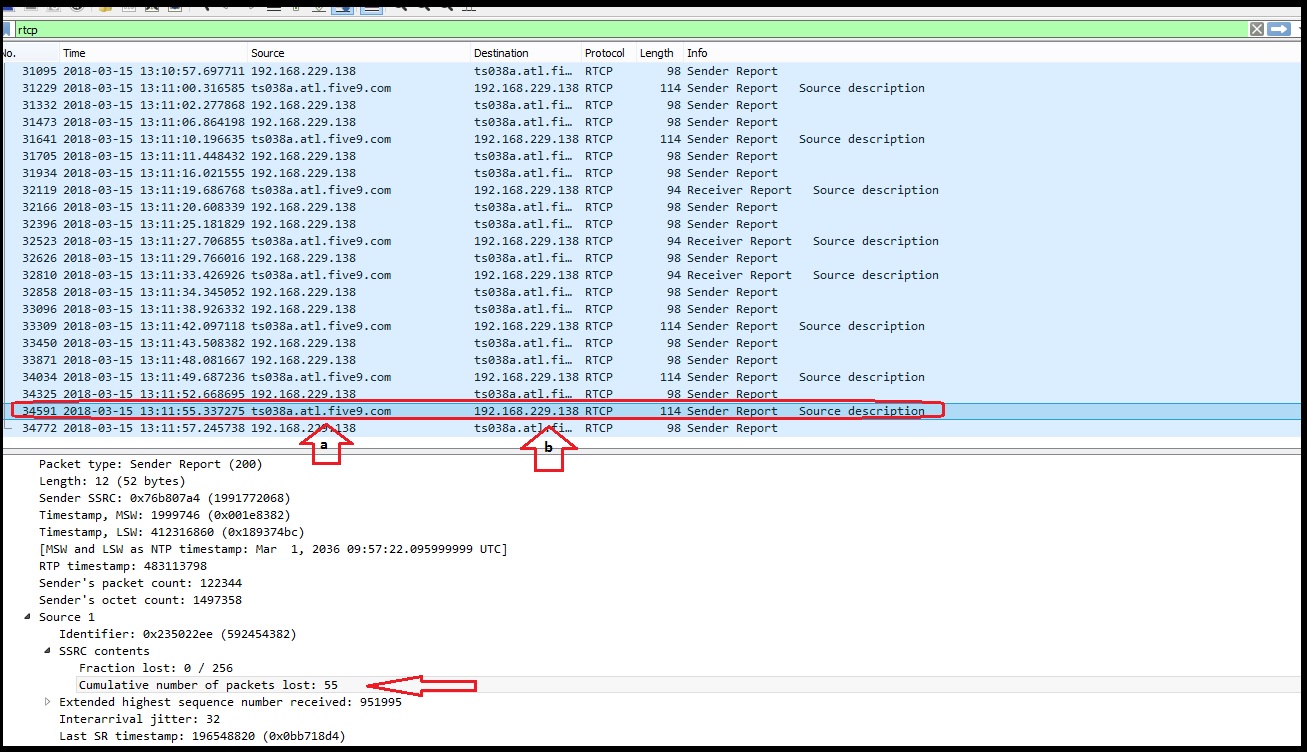The height and width of the screenshot is (752, 1307).
Task: Sort the packet list by Protocol
Action: [607, 53]
